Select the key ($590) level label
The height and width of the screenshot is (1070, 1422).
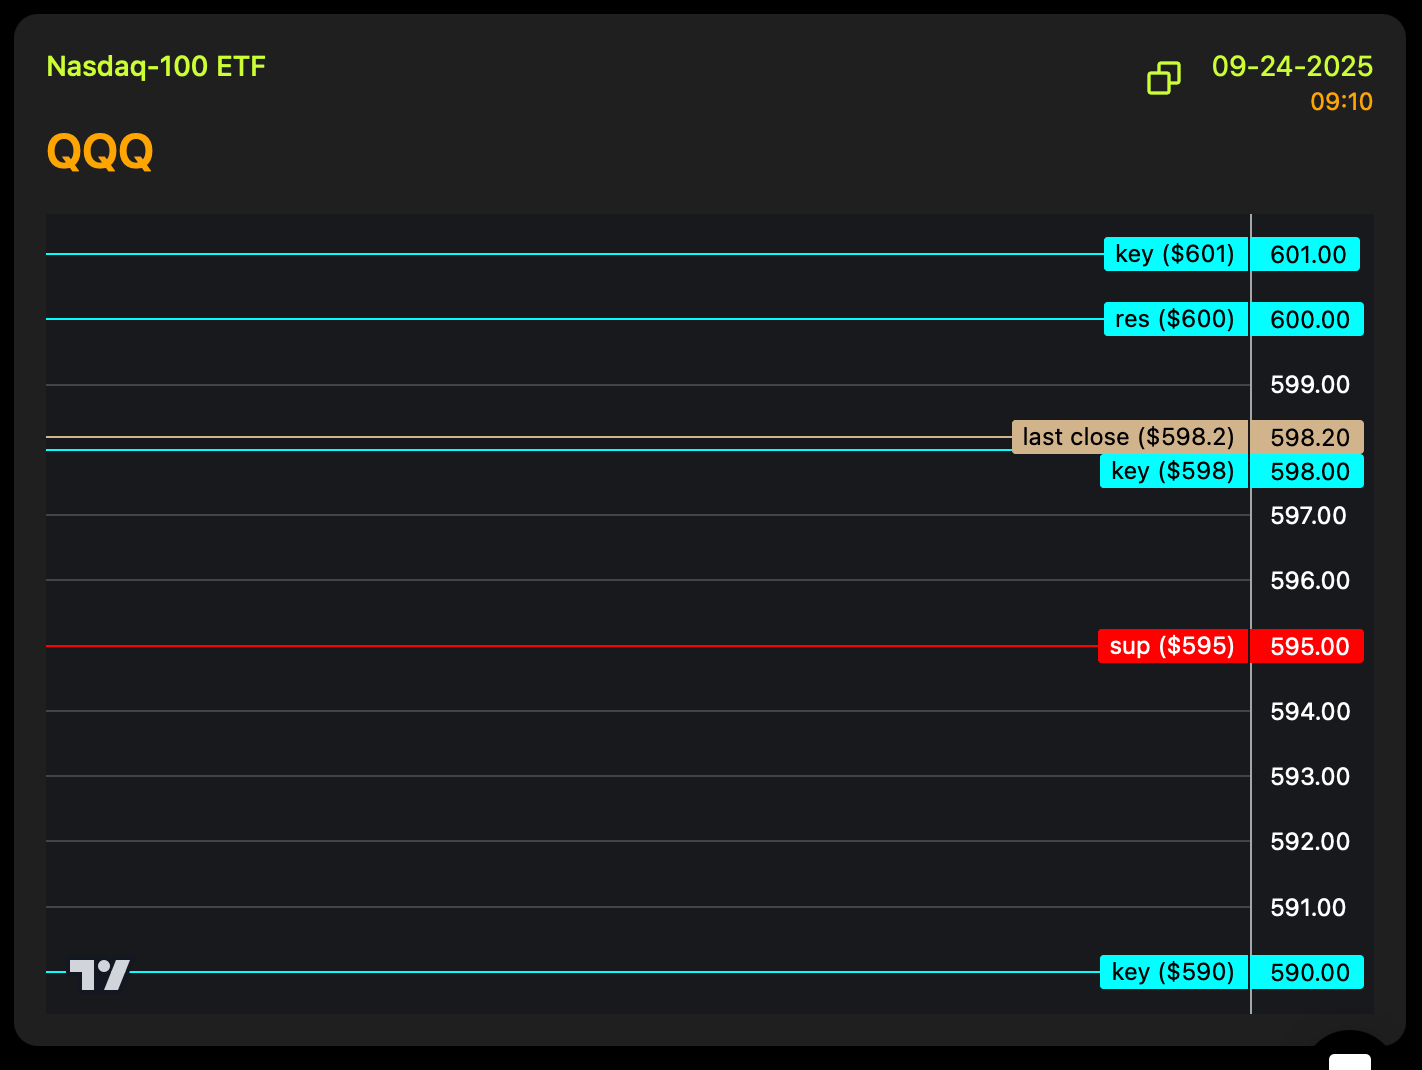pos(1173,972)
